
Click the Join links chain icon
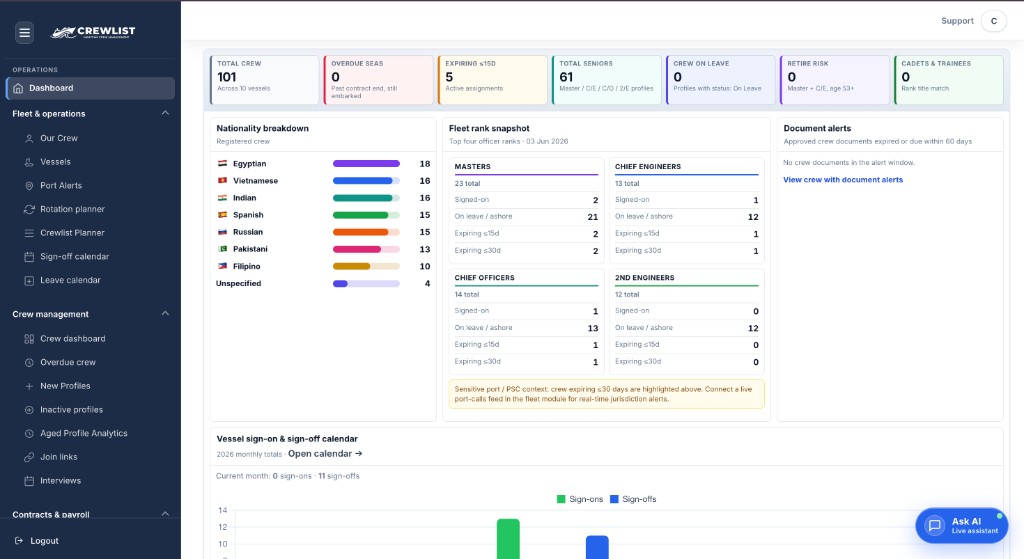(x=29, y=457)
